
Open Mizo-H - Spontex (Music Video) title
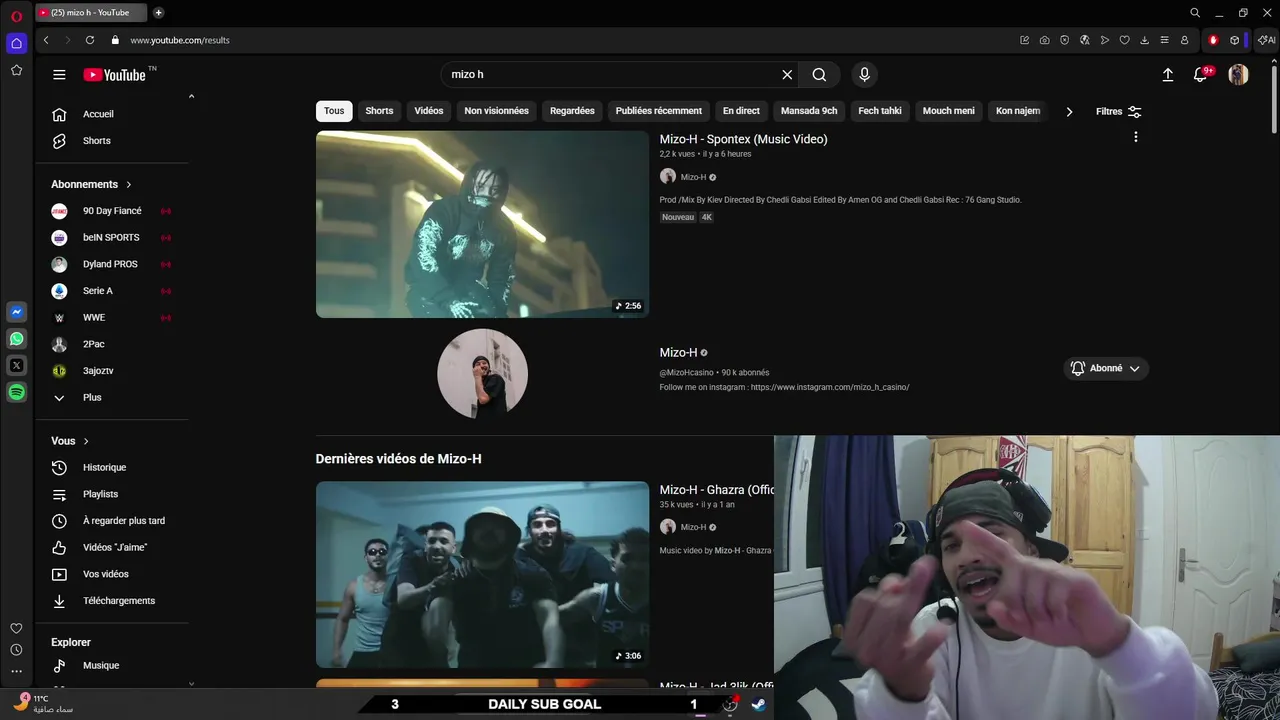(x=743, y=139)
